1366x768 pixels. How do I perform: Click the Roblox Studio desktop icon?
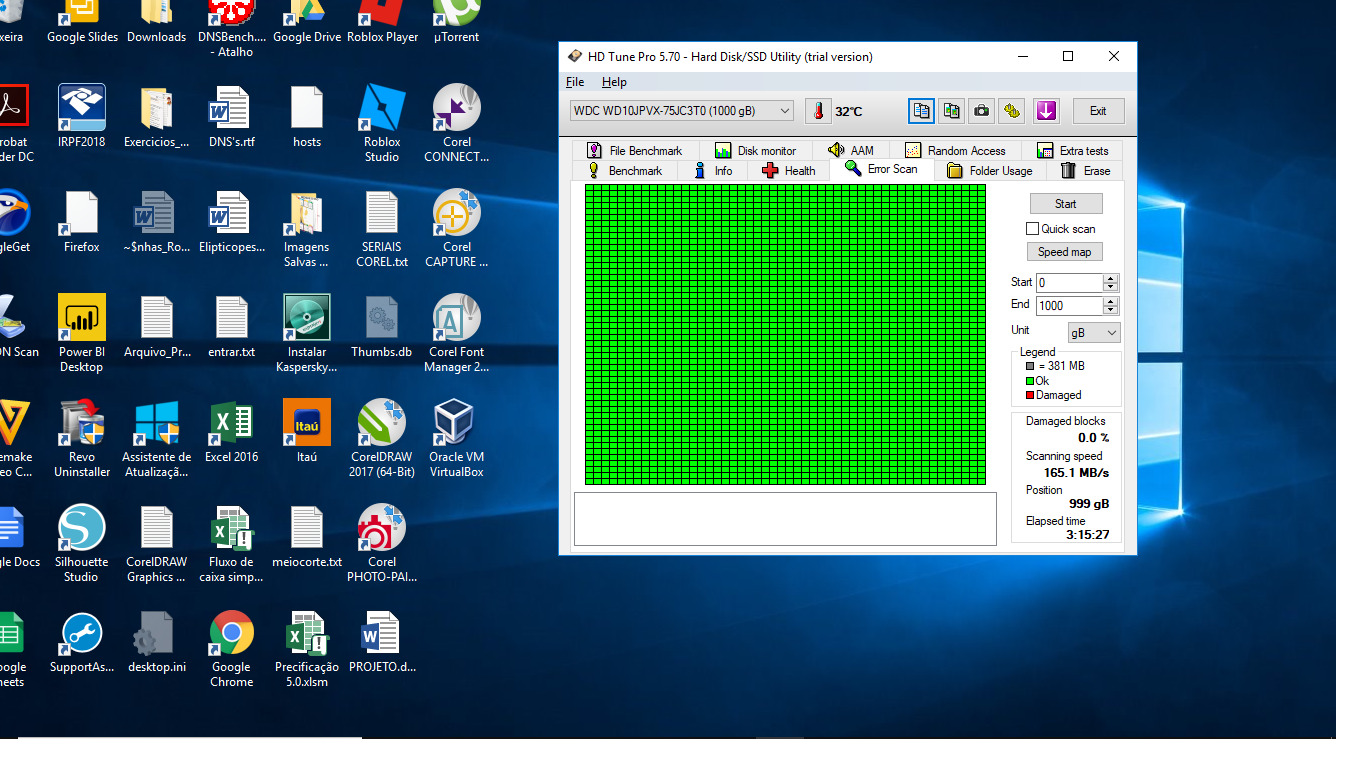pos(382,124)
